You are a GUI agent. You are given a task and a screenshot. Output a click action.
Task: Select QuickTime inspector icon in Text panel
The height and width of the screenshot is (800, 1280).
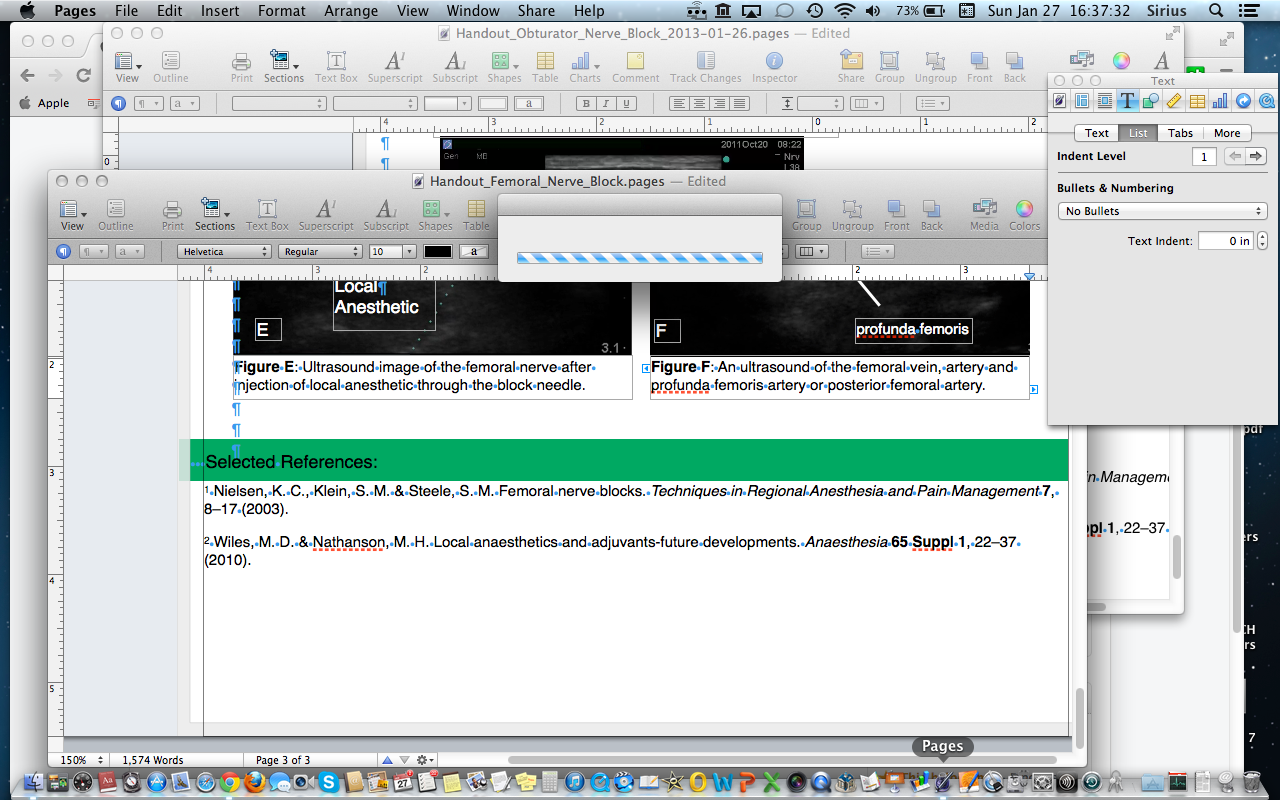(x=1266, y=100)
